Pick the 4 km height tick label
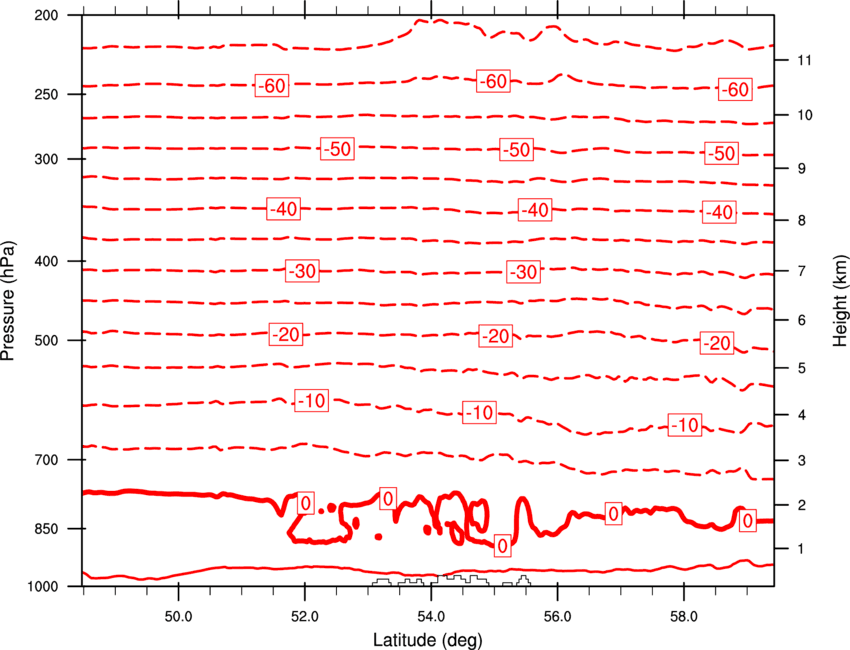This screenshot has width=850, height=650. coord(802,415)
